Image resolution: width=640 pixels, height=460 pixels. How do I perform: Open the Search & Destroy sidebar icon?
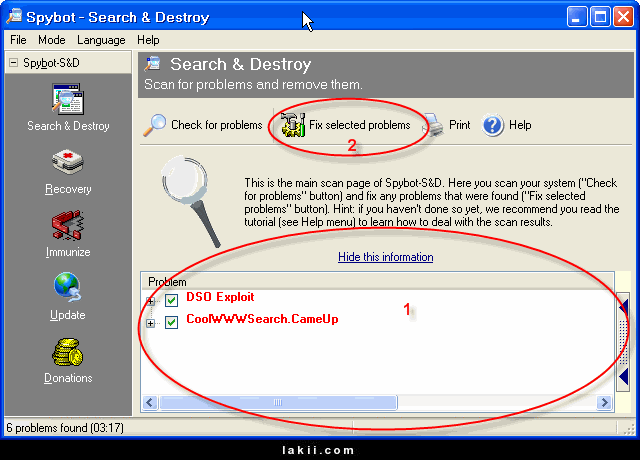coord(68,101)
